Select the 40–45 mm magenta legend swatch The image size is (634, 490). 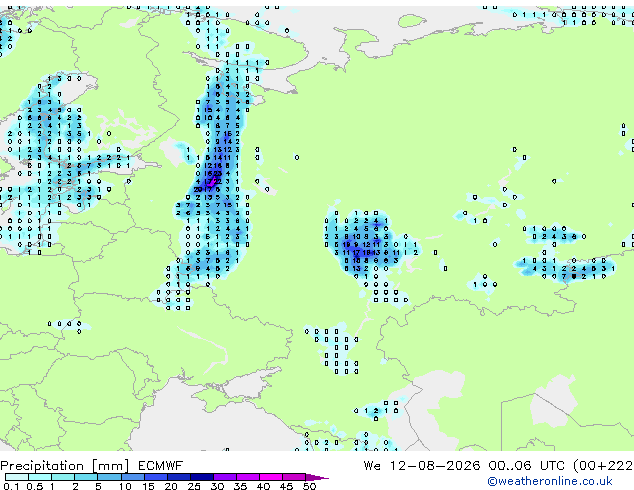[271, 477]
